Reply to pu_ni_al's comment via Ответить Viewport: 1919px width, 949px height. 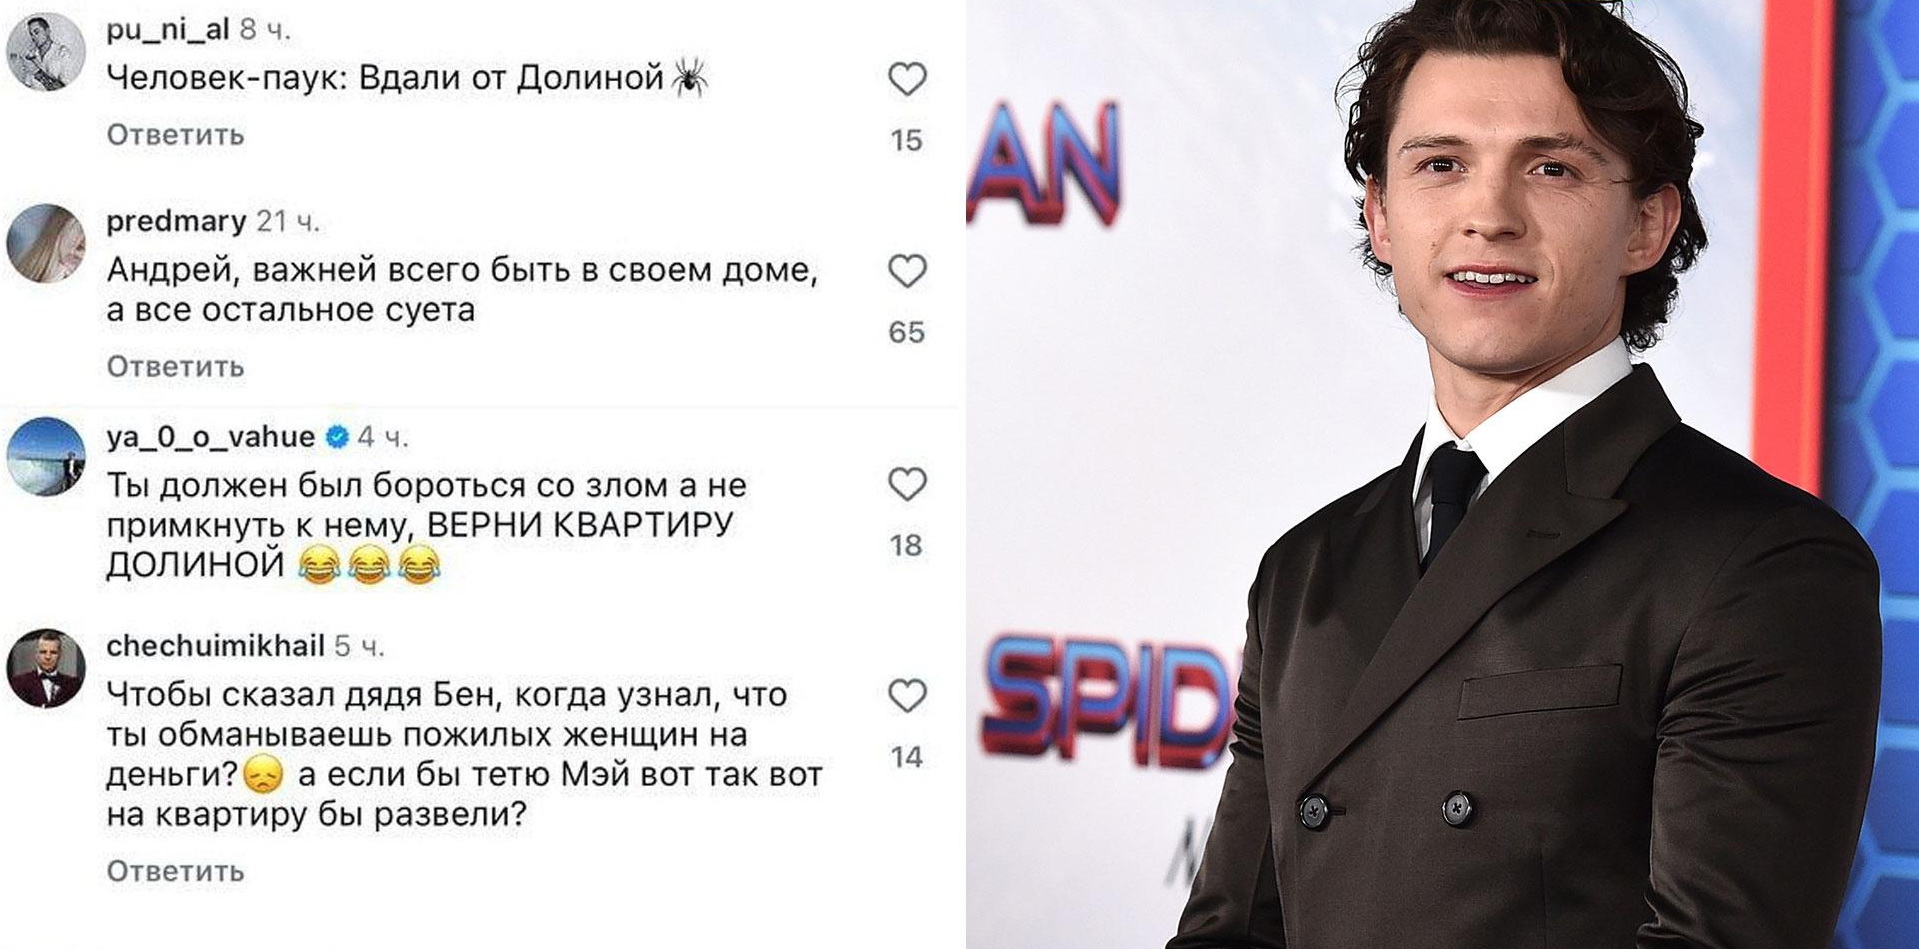[x=175, y=135]
